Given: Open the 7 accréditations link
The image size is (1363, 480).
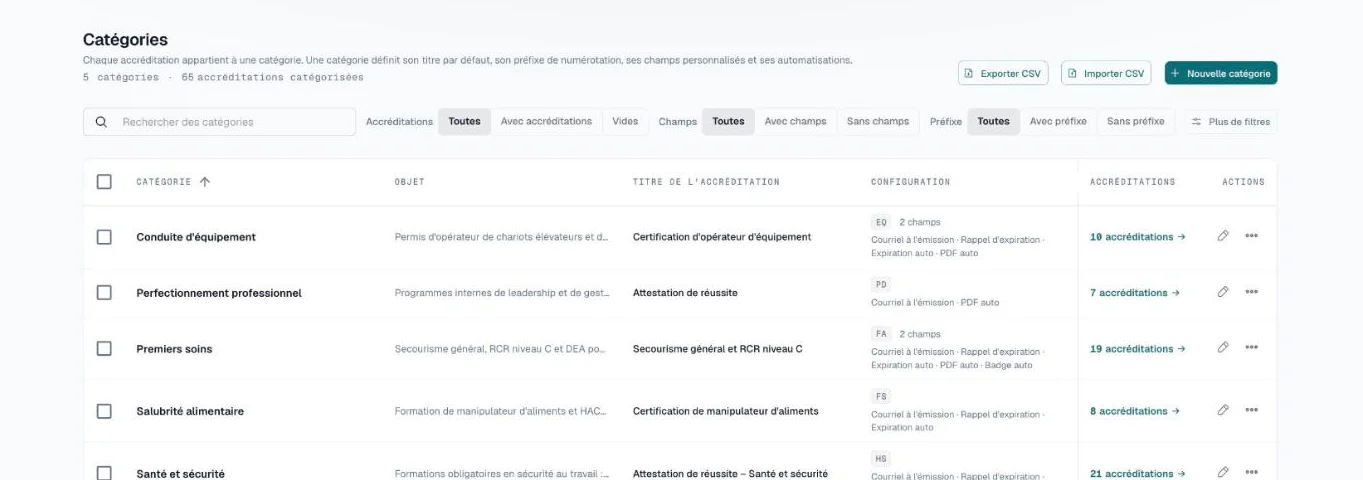Looking at the screenshot, I should click(1134, 293).
